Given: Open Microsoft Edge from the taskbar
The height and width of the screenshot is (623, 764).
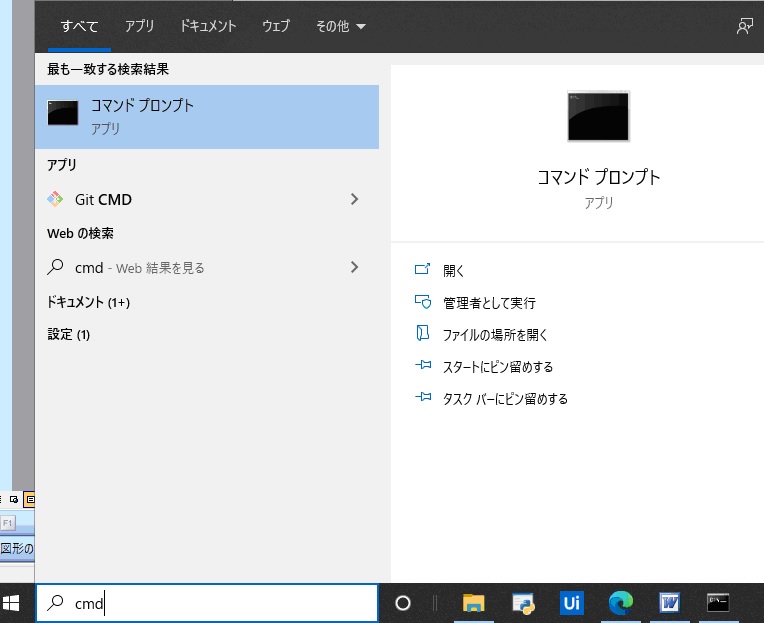Looking at the screenshot, I should [x=620, y=603].
